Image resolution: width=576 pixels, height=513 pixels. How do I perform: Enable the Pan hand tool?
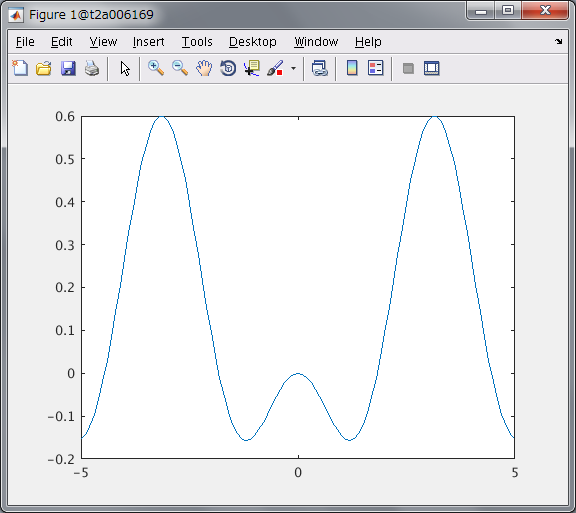[x=204, y=68]
